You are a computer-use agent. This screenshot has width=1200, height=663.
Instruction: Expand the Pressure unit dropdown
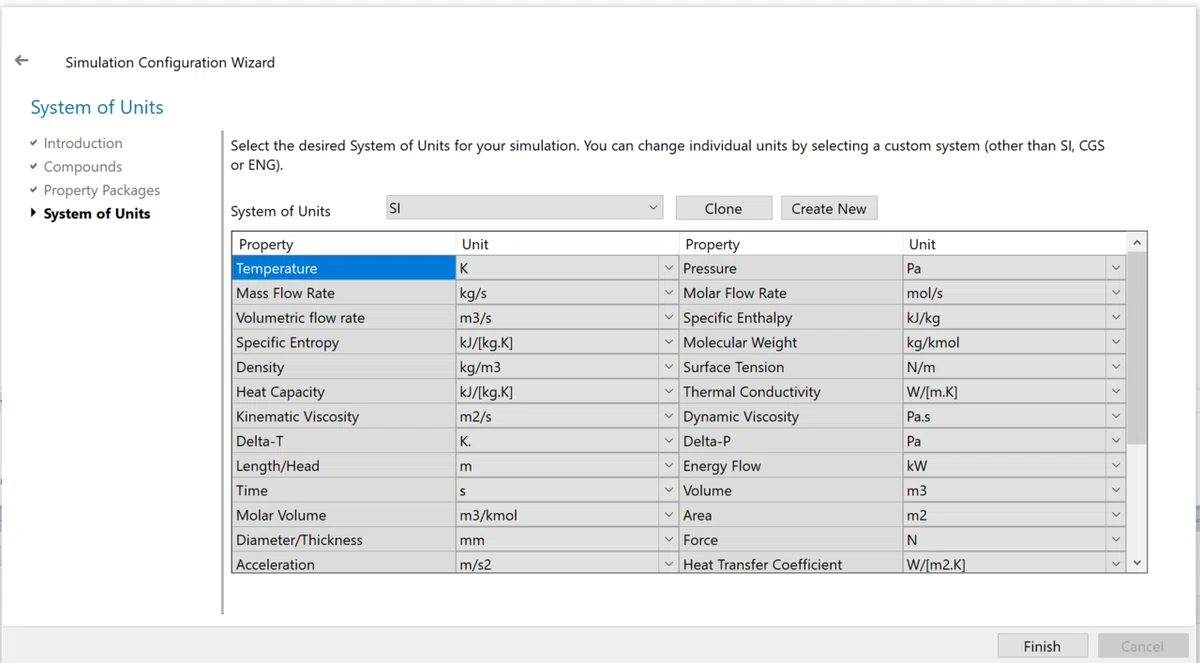[1115, 268]
